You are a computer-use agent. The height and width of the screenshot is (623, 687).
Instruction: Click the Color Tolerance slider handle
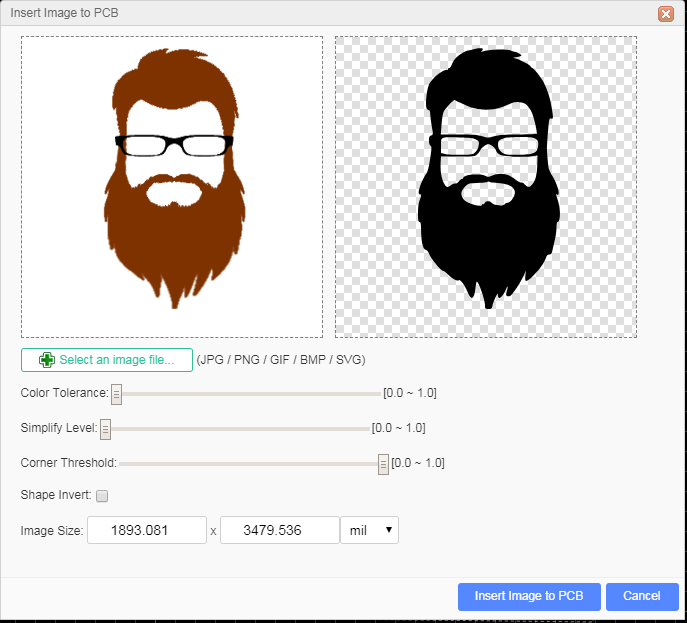click(116, 394)
